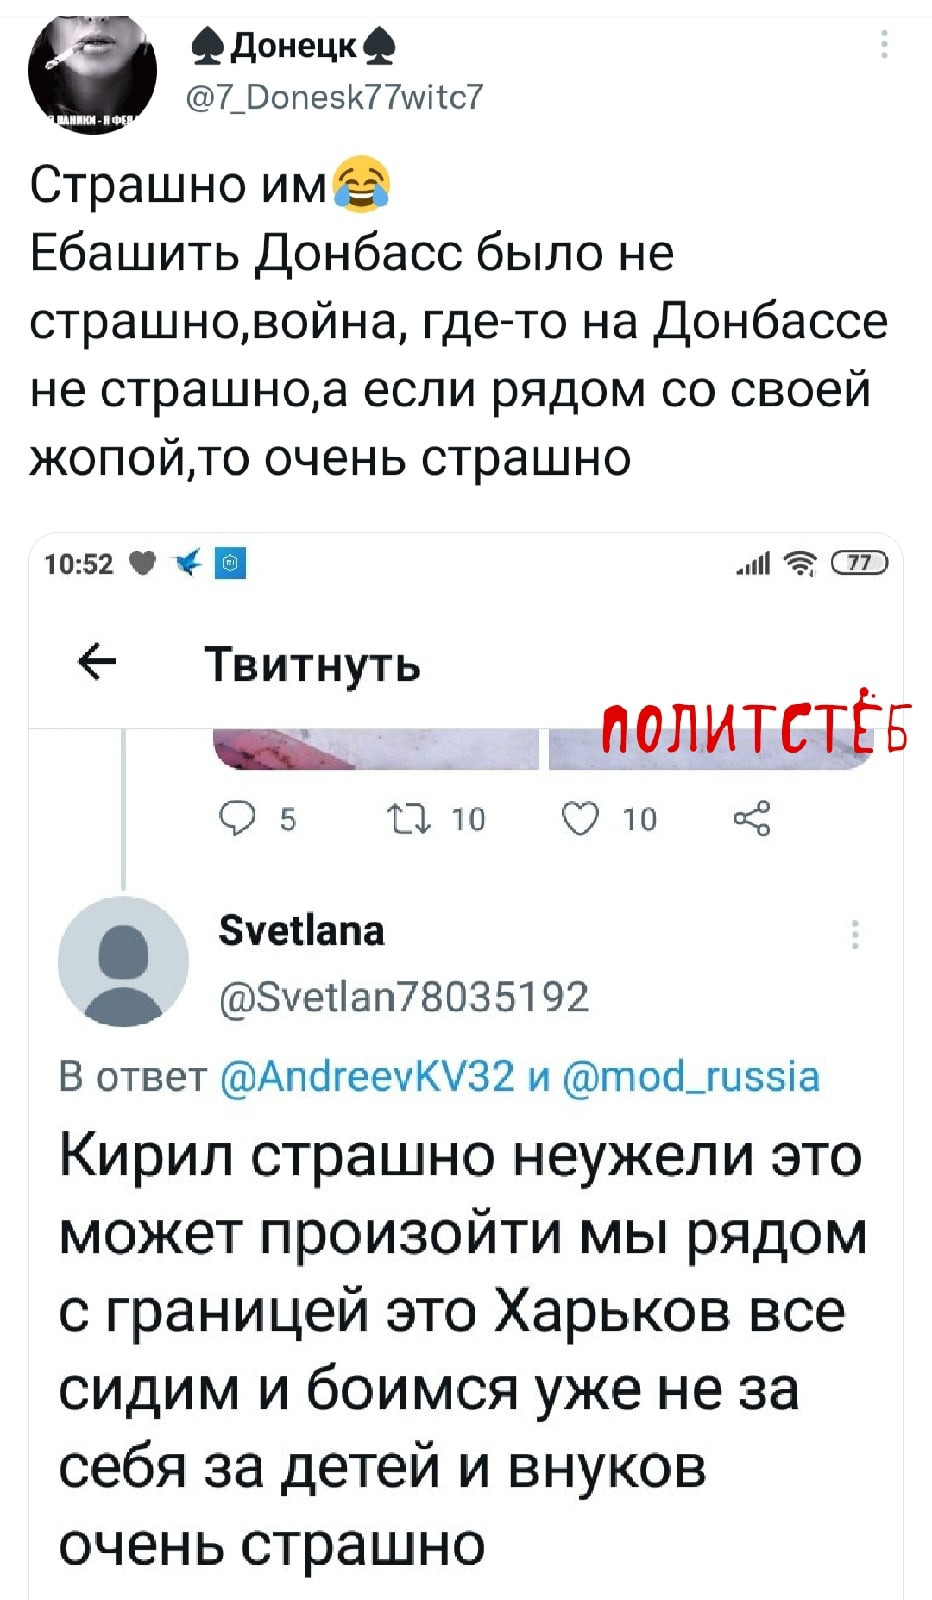
Task: Tap the Svetlana display name
Action: pos(301,930)
